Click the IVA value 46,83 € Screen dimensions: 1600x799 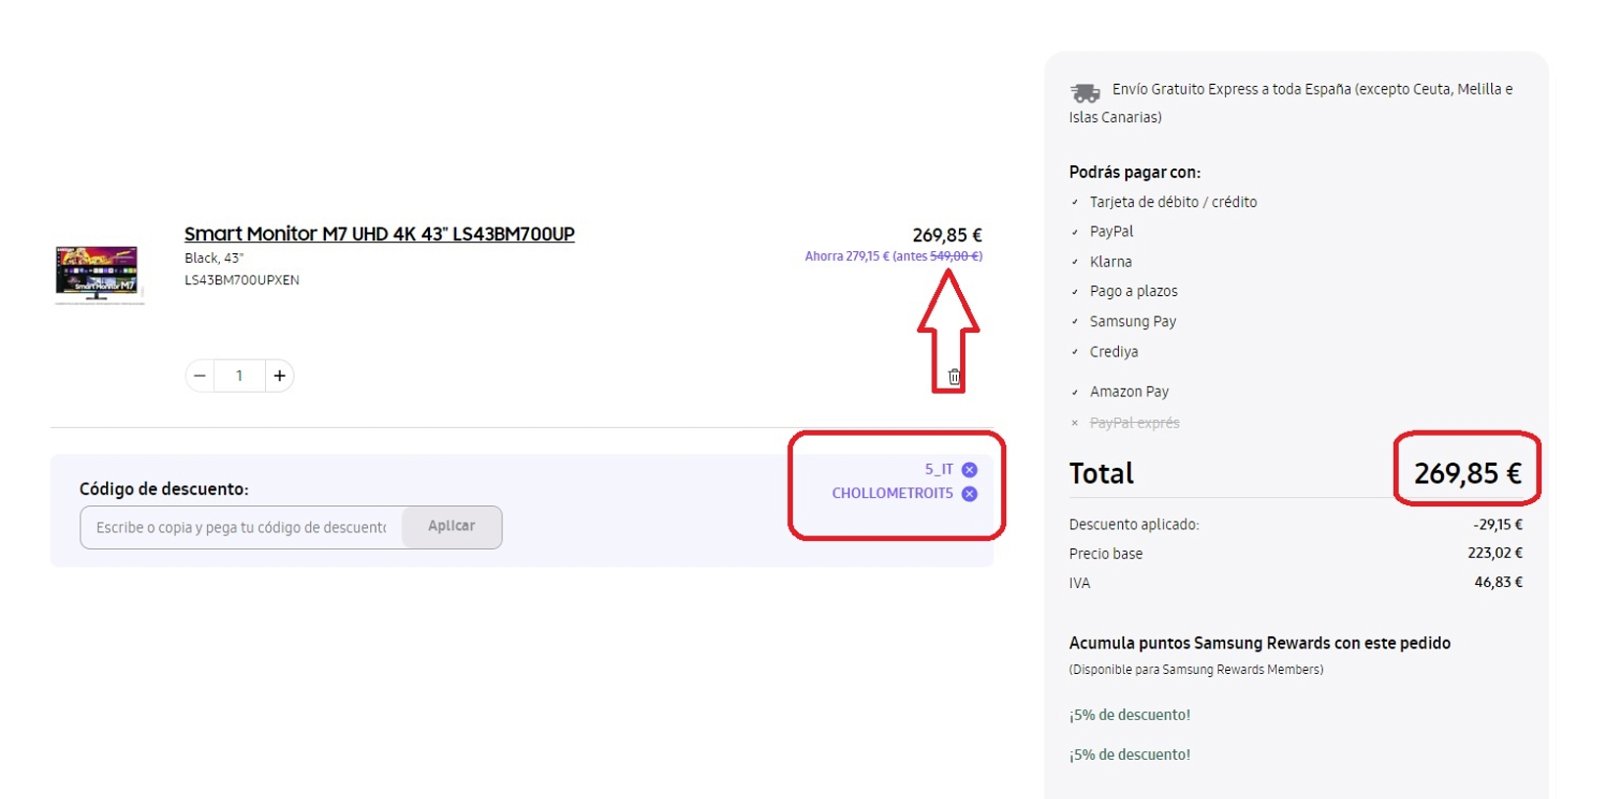tap(1498, 582)
